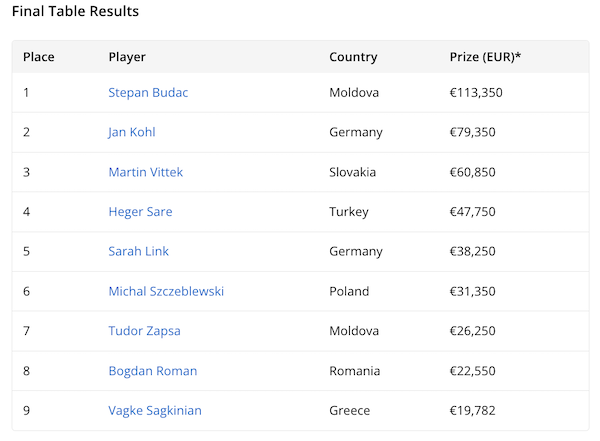Open Martin Vittek's player page
Viewport: 600px width, 441px height.
146,172
